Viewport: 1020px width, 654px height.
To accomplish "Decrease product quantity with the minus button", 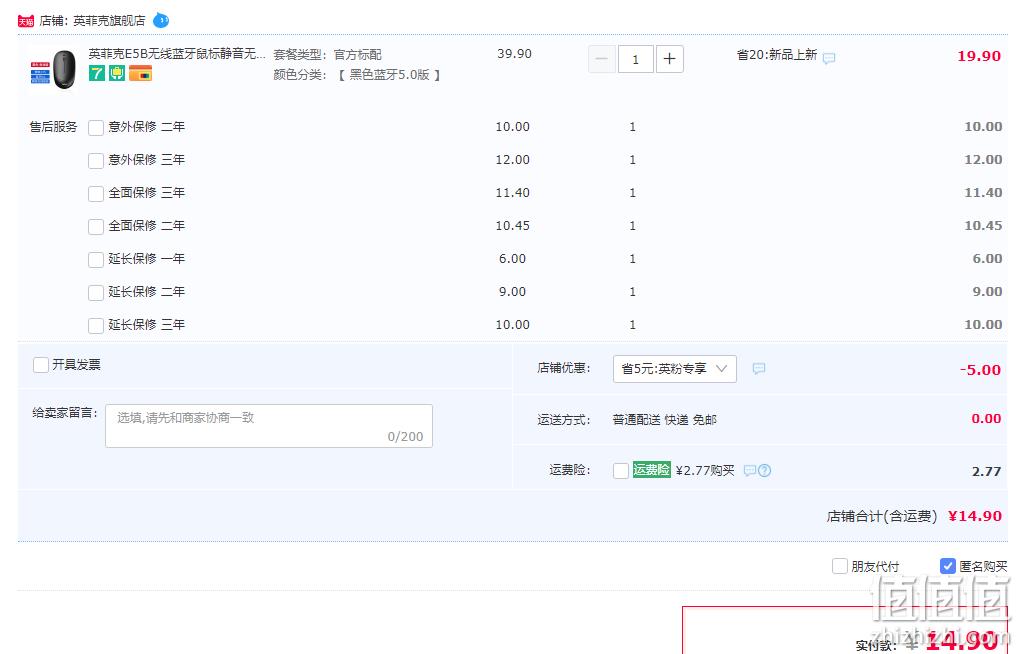I will (602, 60).
